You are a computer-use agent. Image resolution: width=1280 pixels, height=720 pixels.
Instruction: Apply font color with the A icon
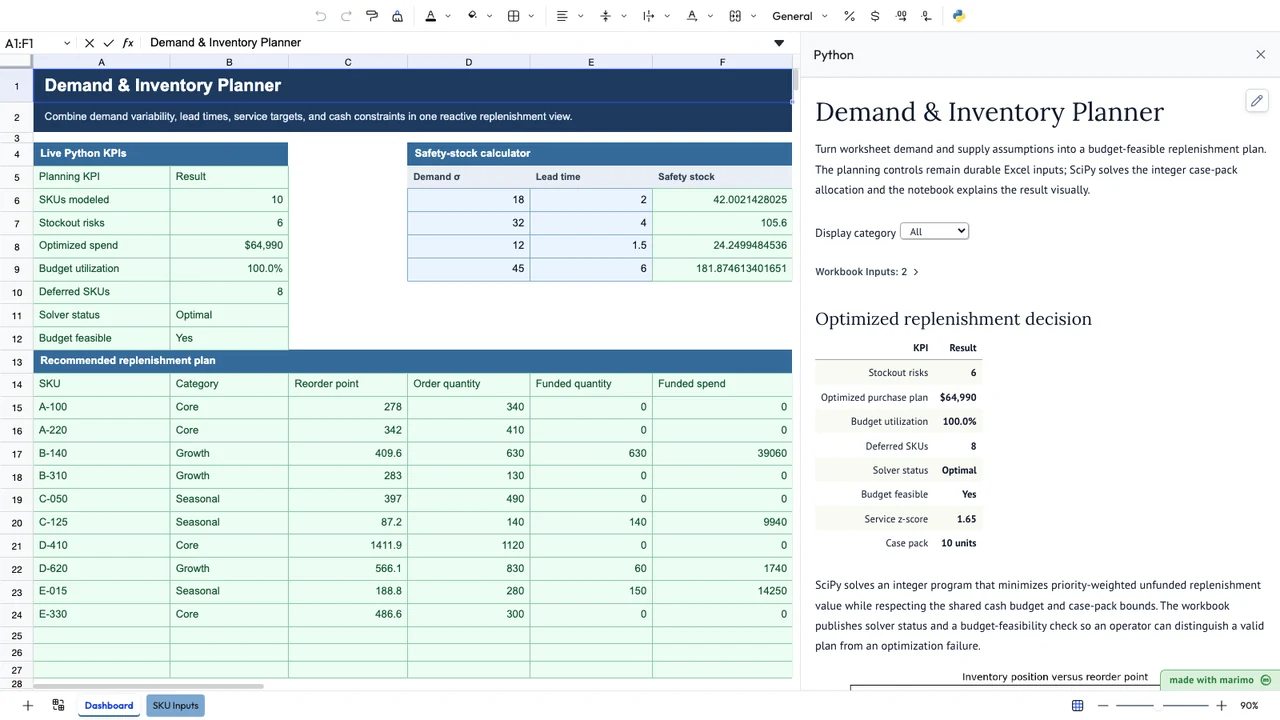pos(431,16)
